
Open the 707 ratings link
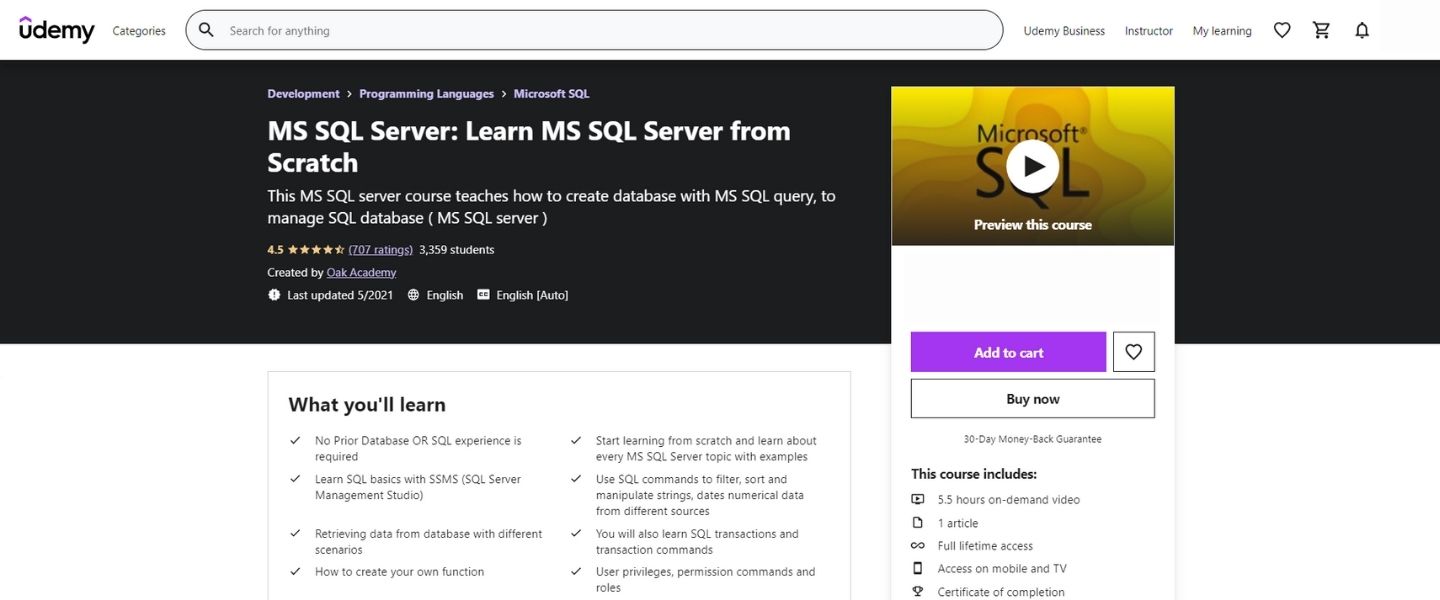coord(381,250)
